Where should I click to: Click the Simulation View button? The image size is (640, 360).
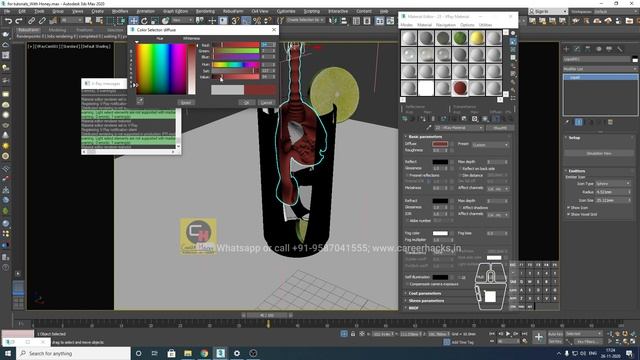[x=599, y=153]
